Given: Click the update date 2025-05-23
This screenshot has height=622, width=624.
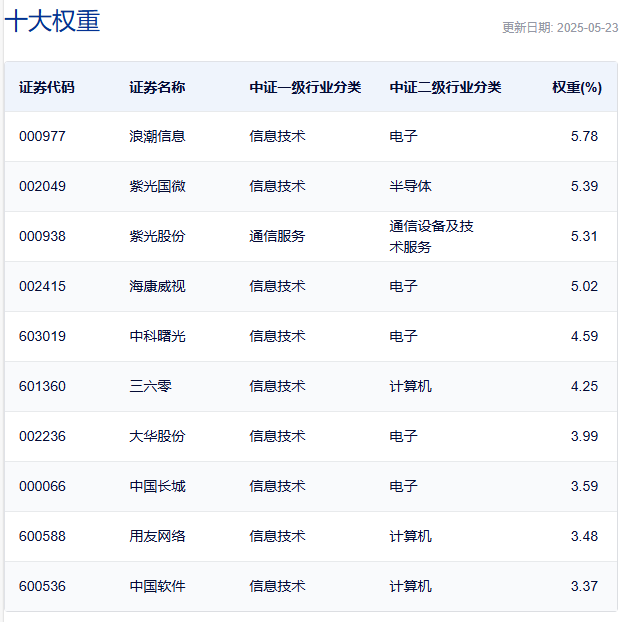Looking at the screenshot, I should tap(587, 27).
